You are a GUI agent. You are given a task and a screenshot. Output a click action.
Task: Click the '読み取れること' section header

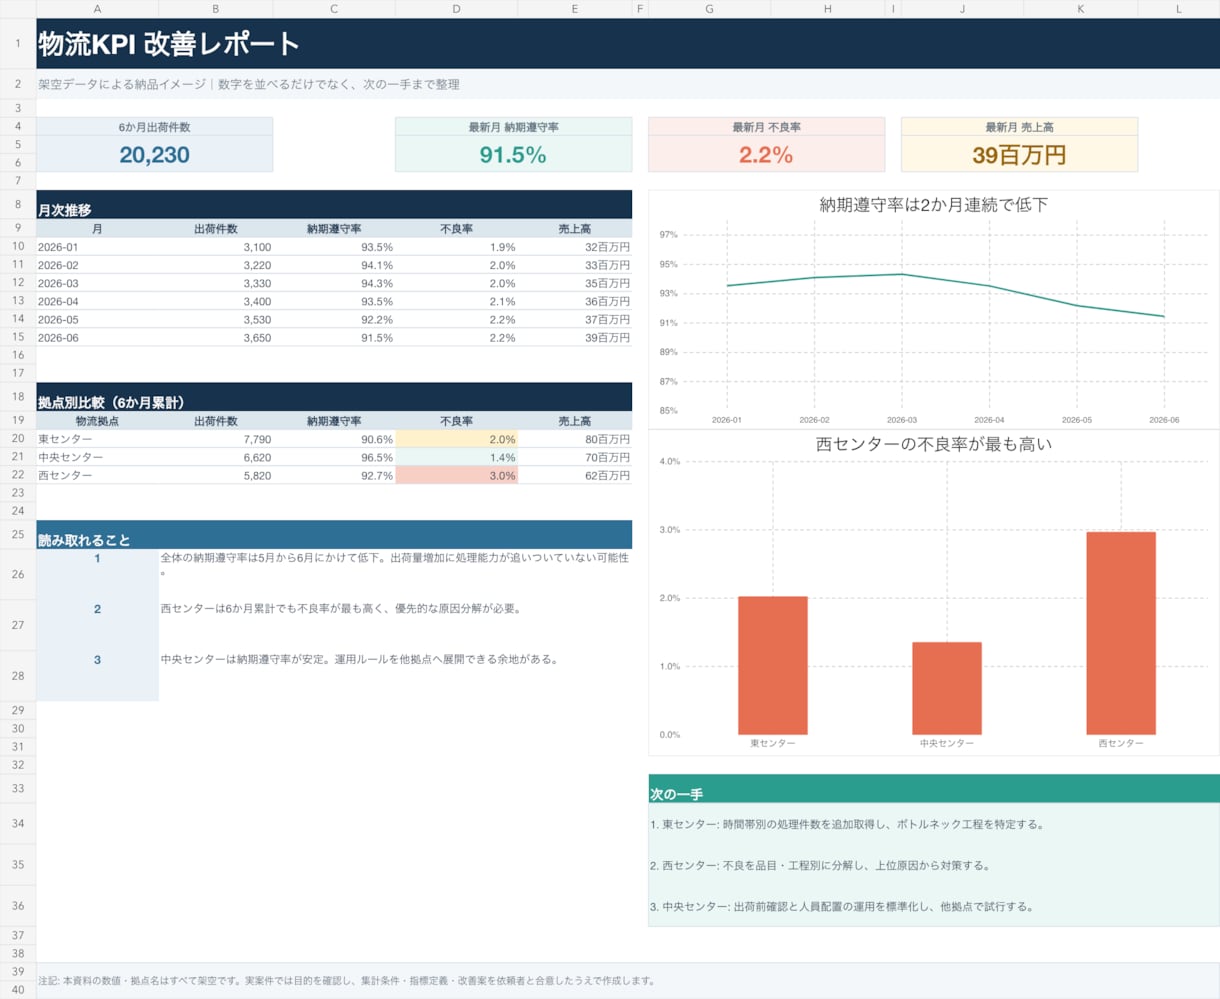334,534
